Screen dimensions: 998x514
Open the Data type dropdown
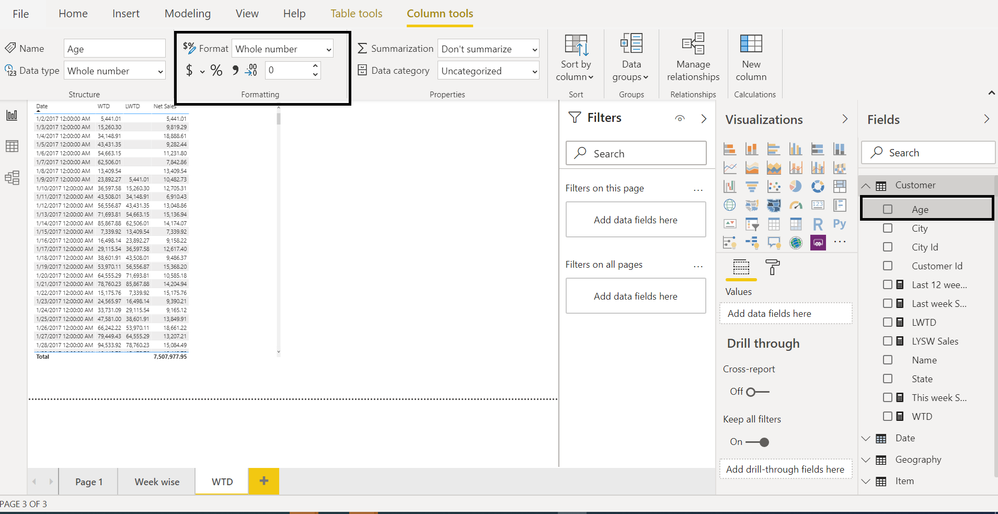tap(115, 71)
